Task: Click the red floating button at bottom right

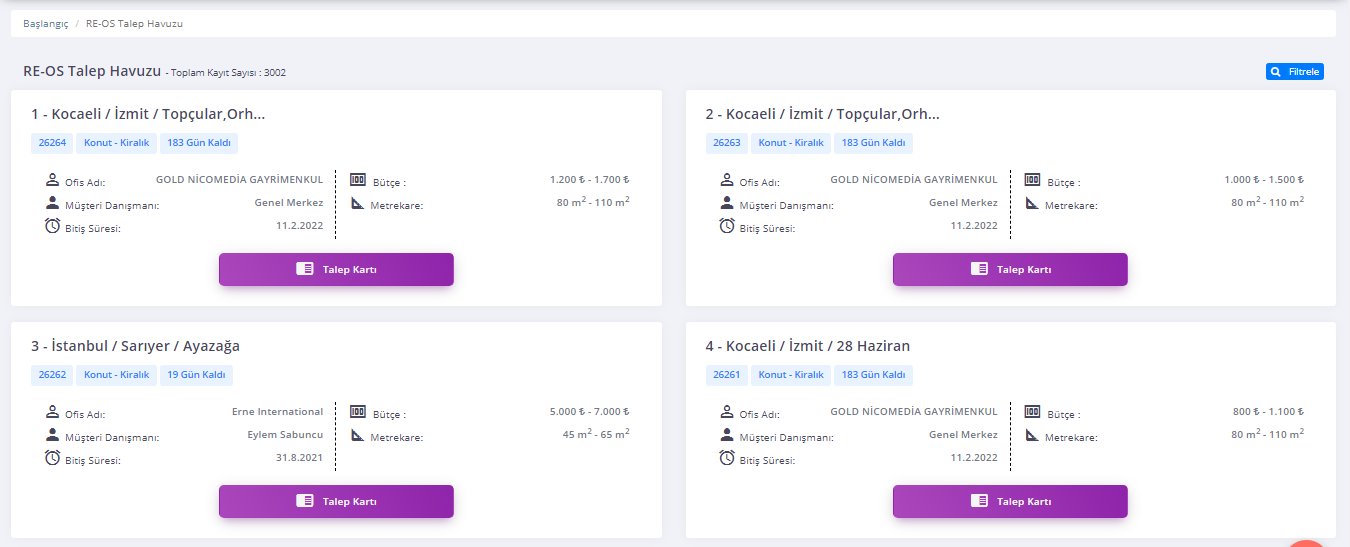Action: [x=1308, y=541]
